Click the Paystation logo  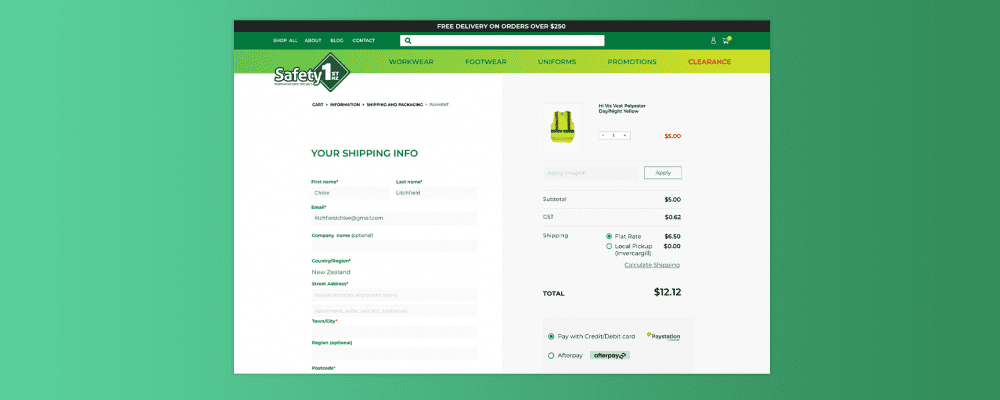click(x=663, y=336)
